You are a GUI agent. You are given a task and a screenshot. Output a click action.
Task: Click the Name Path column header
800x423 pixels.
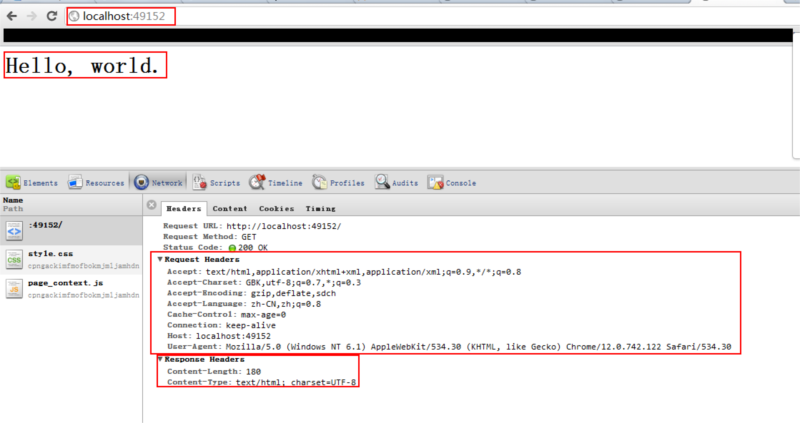(71, 205)
